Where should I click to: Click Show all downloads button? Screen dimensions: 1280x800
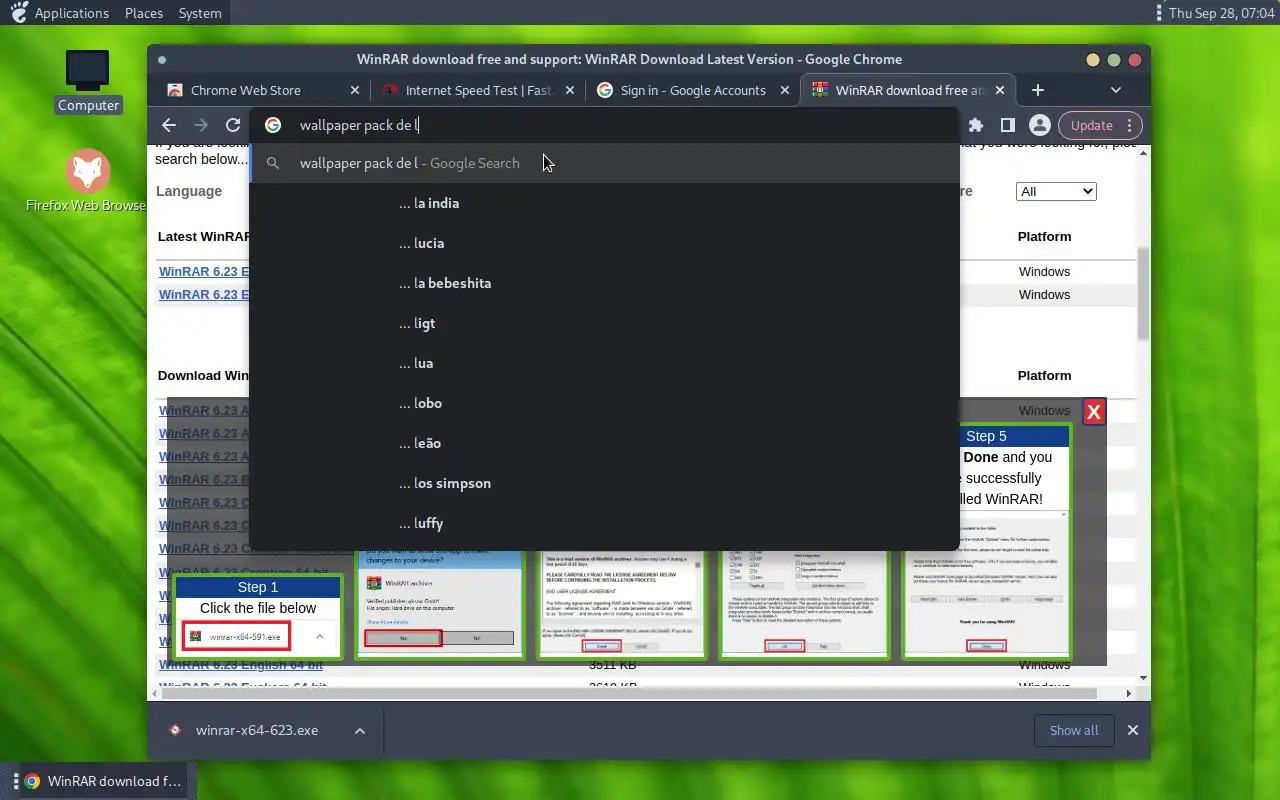1074,730
